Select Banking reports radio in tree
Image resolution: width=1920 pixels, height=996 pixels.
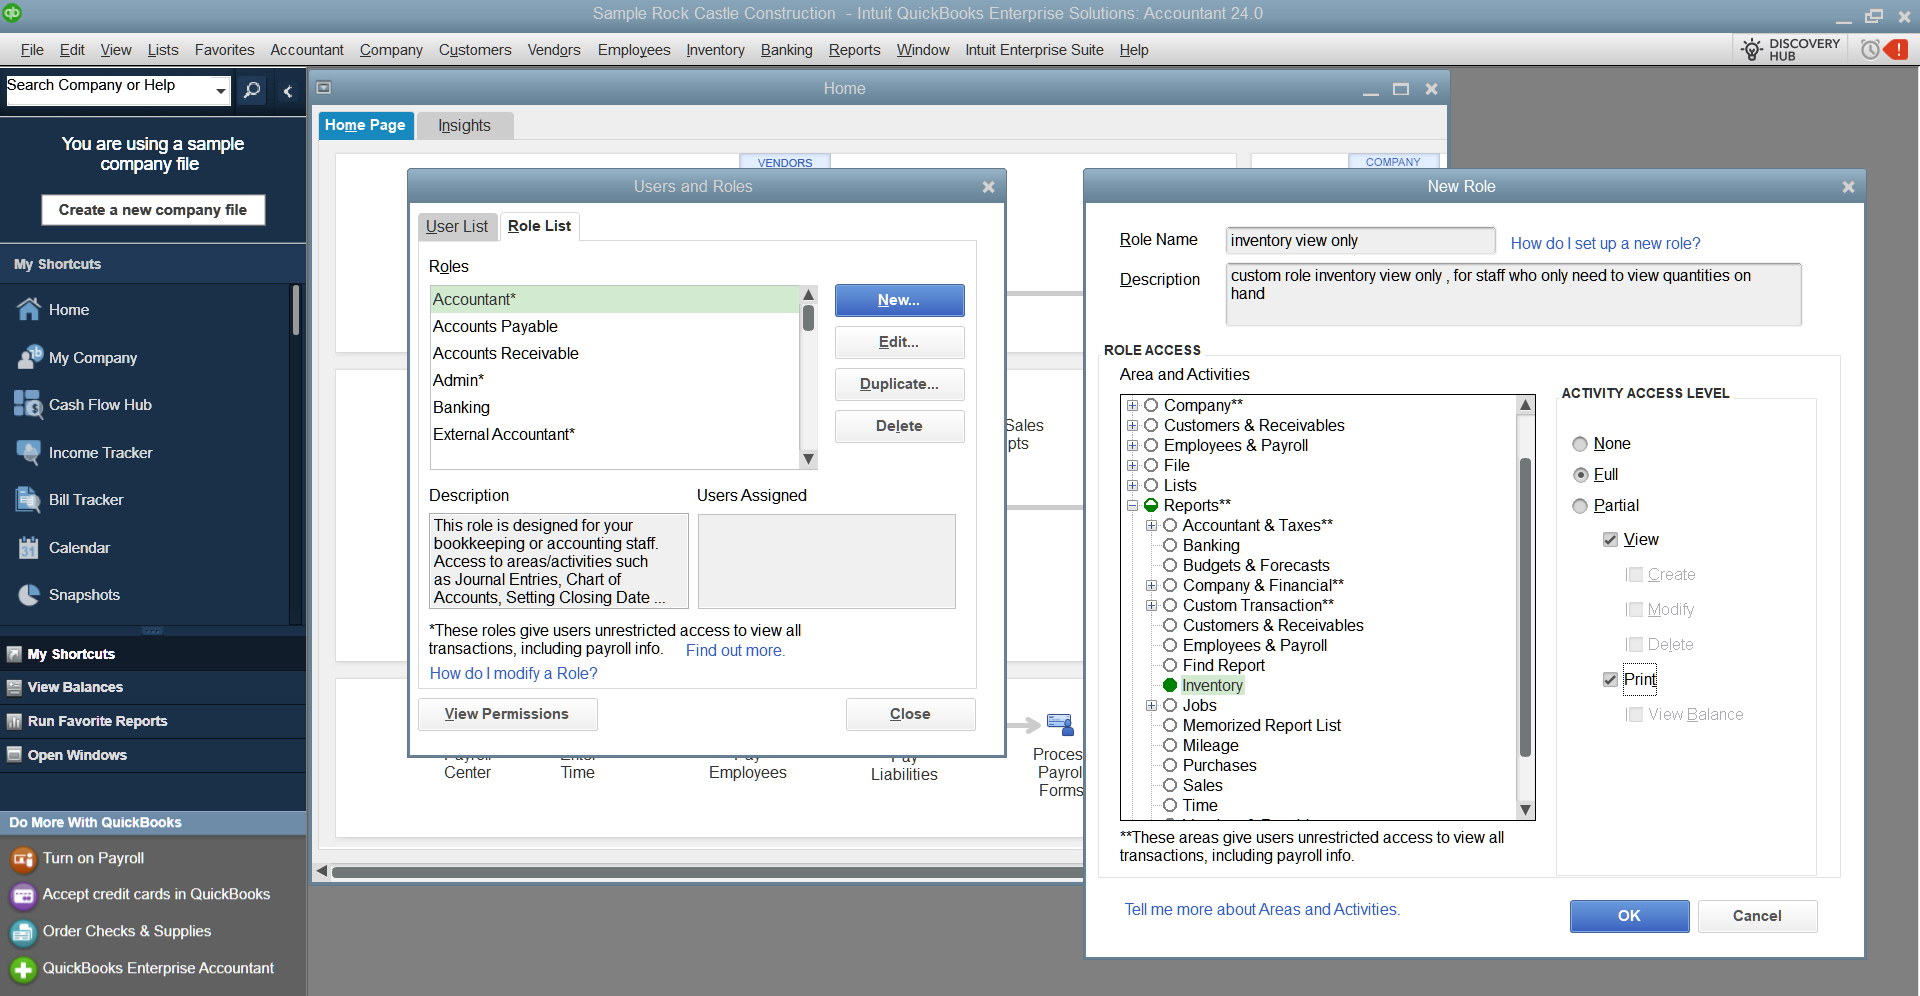point(1170,546)
